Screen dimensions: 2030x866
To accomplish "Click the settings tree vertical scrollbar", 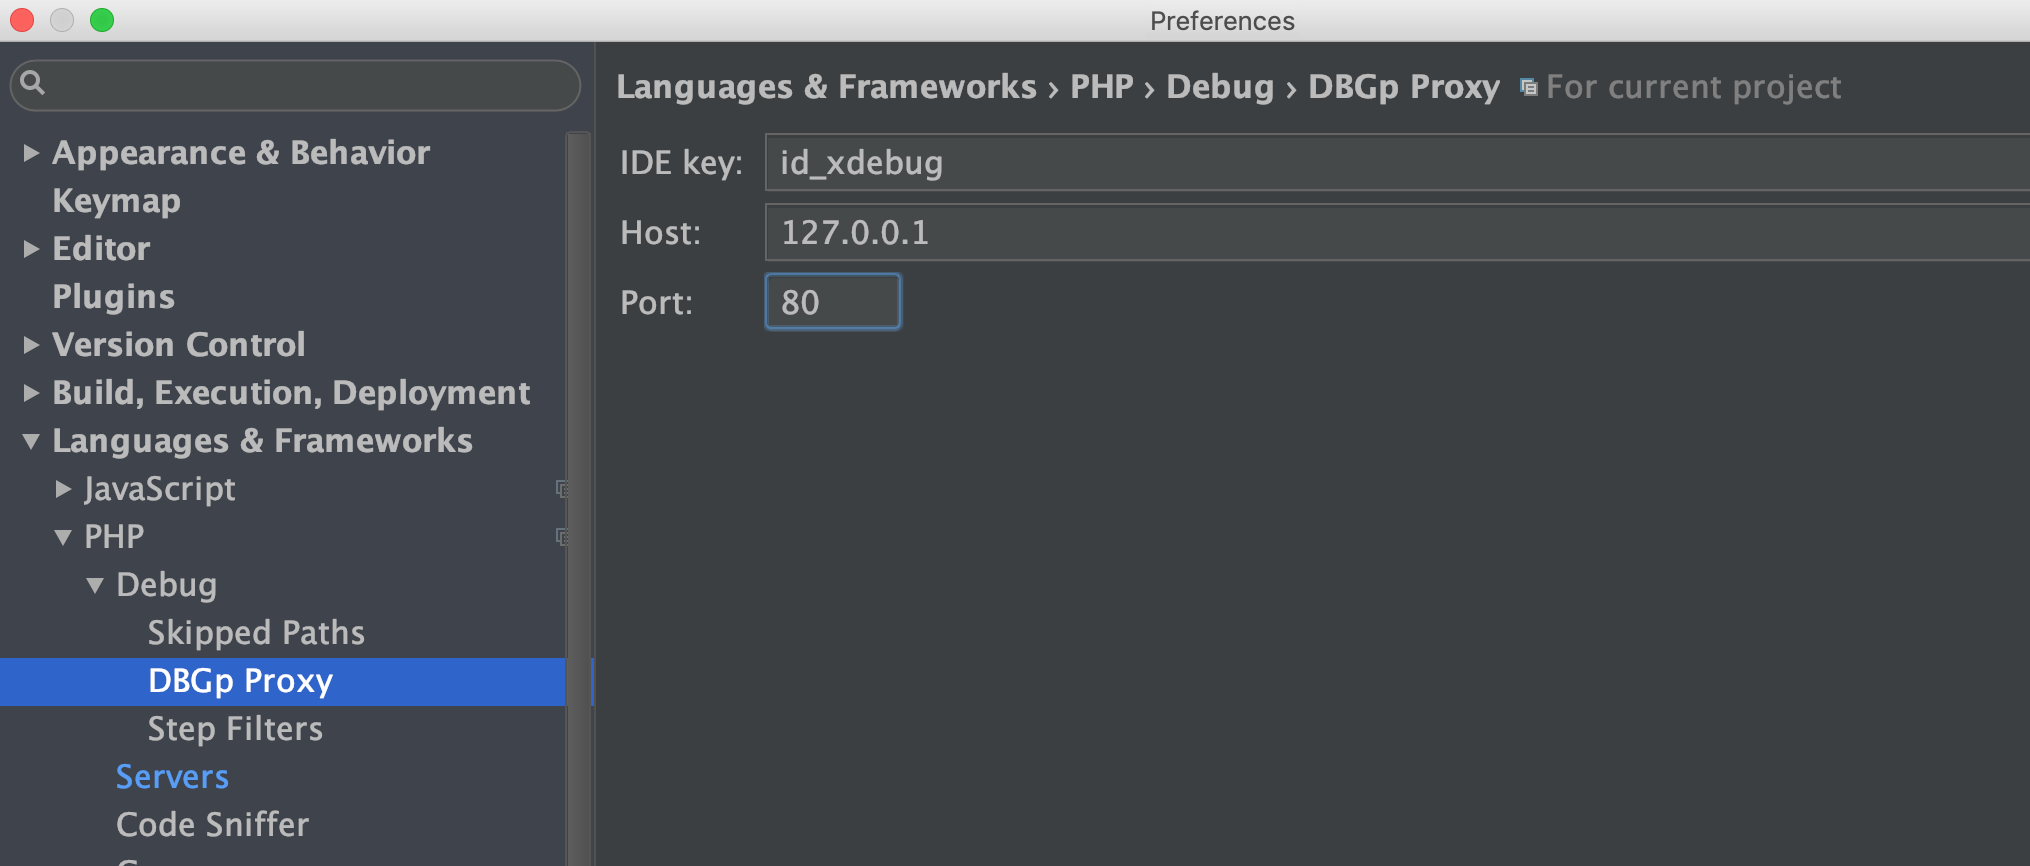I will [578, 498].
